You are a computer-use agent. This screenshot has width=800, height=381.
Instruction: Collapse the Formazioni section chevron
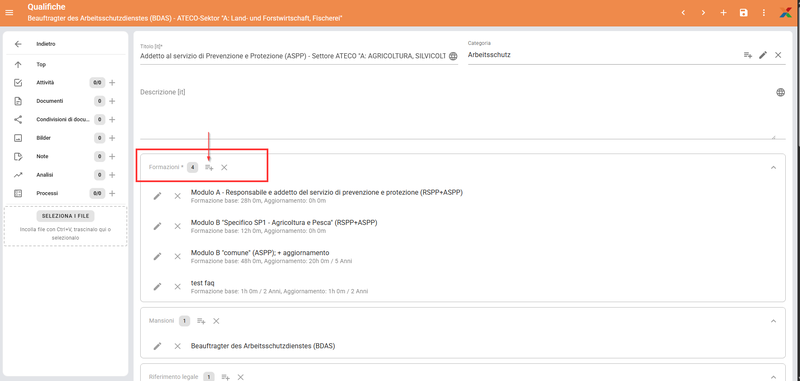pyautogui.click(x=773, y=167)
